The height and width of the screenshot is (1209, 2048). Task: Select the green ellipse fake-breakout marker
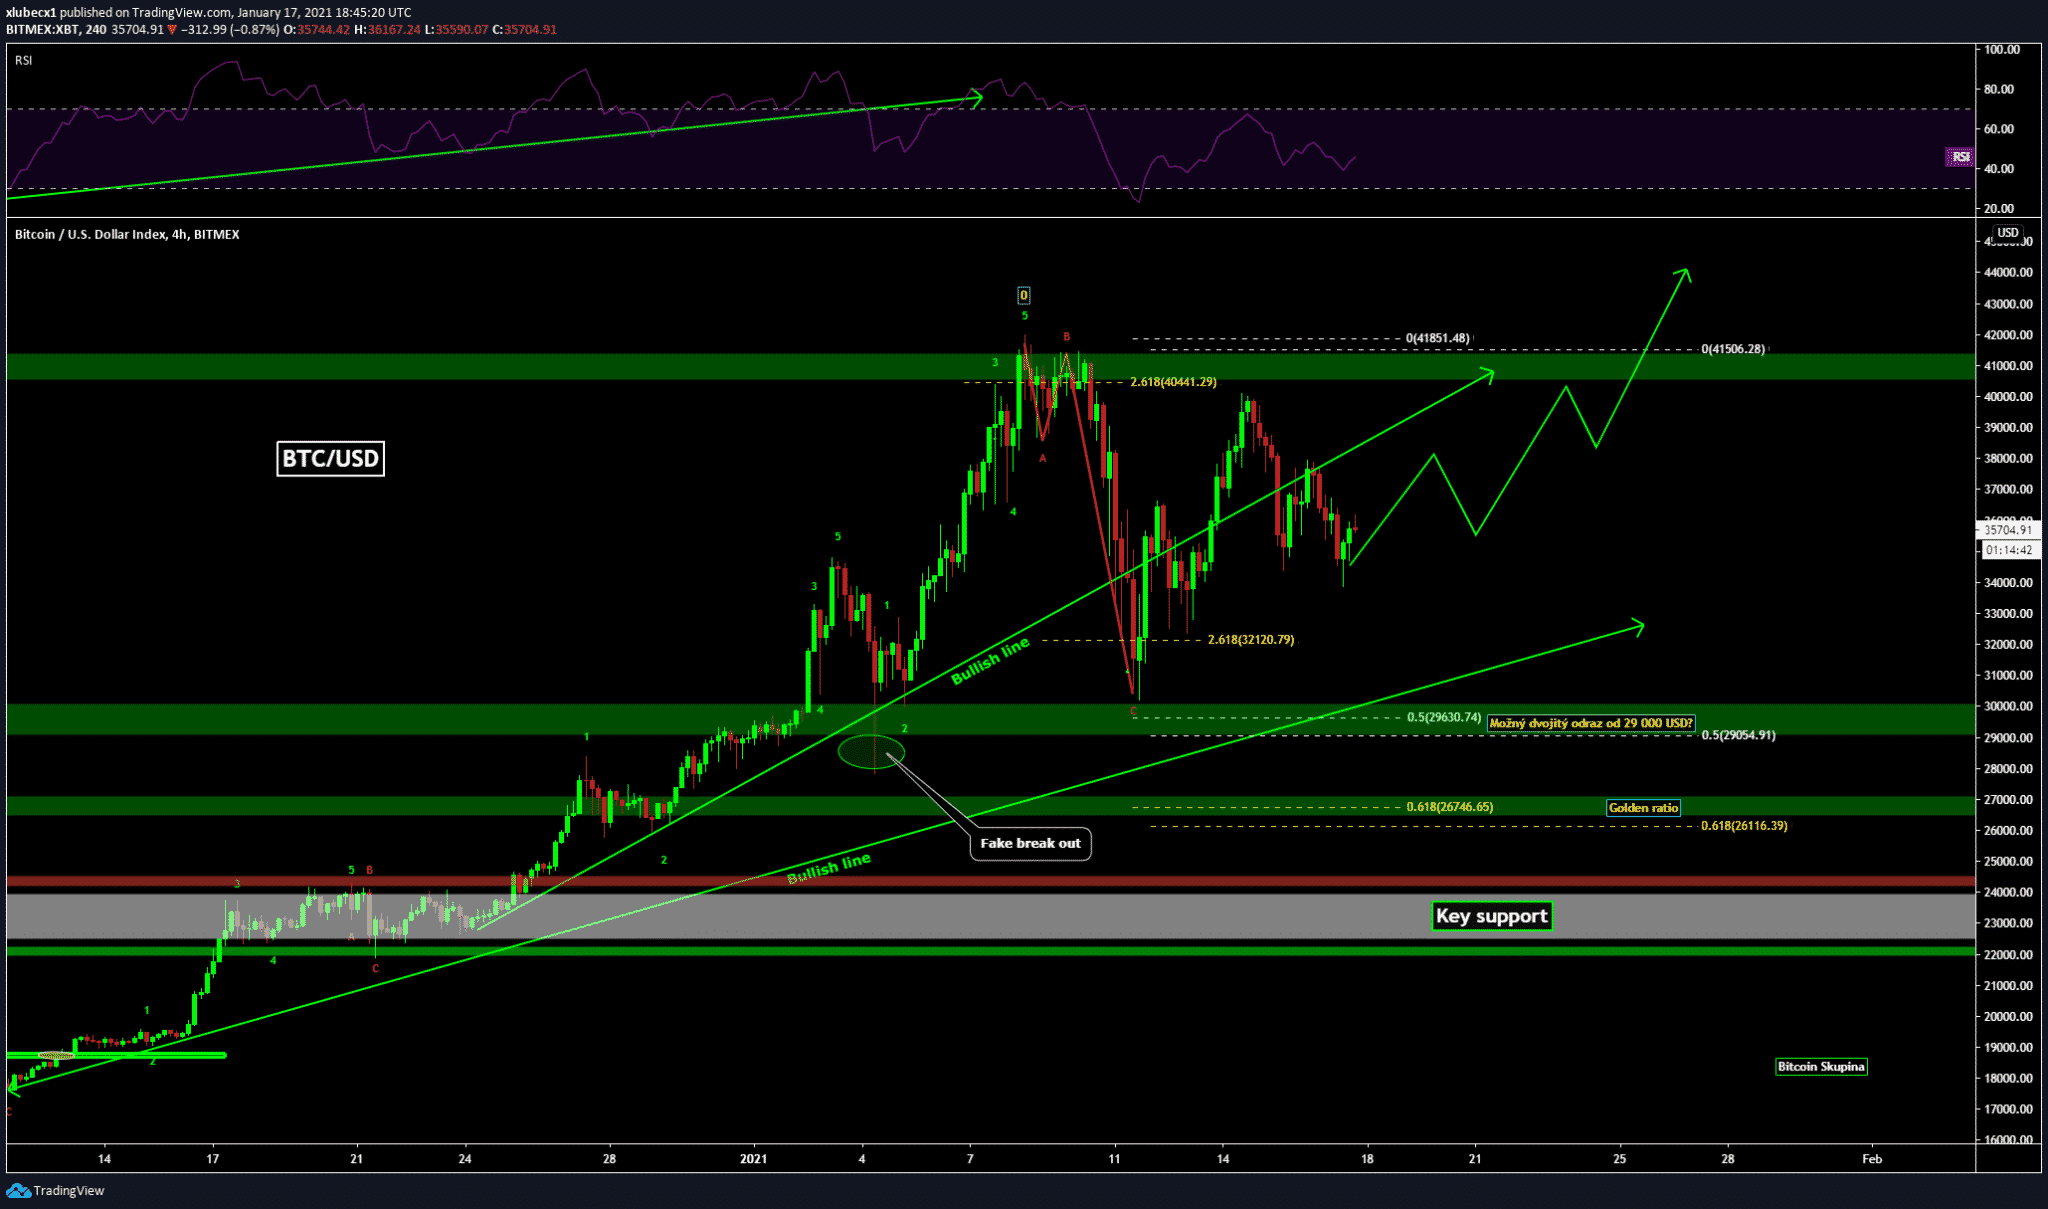[870, 751]
